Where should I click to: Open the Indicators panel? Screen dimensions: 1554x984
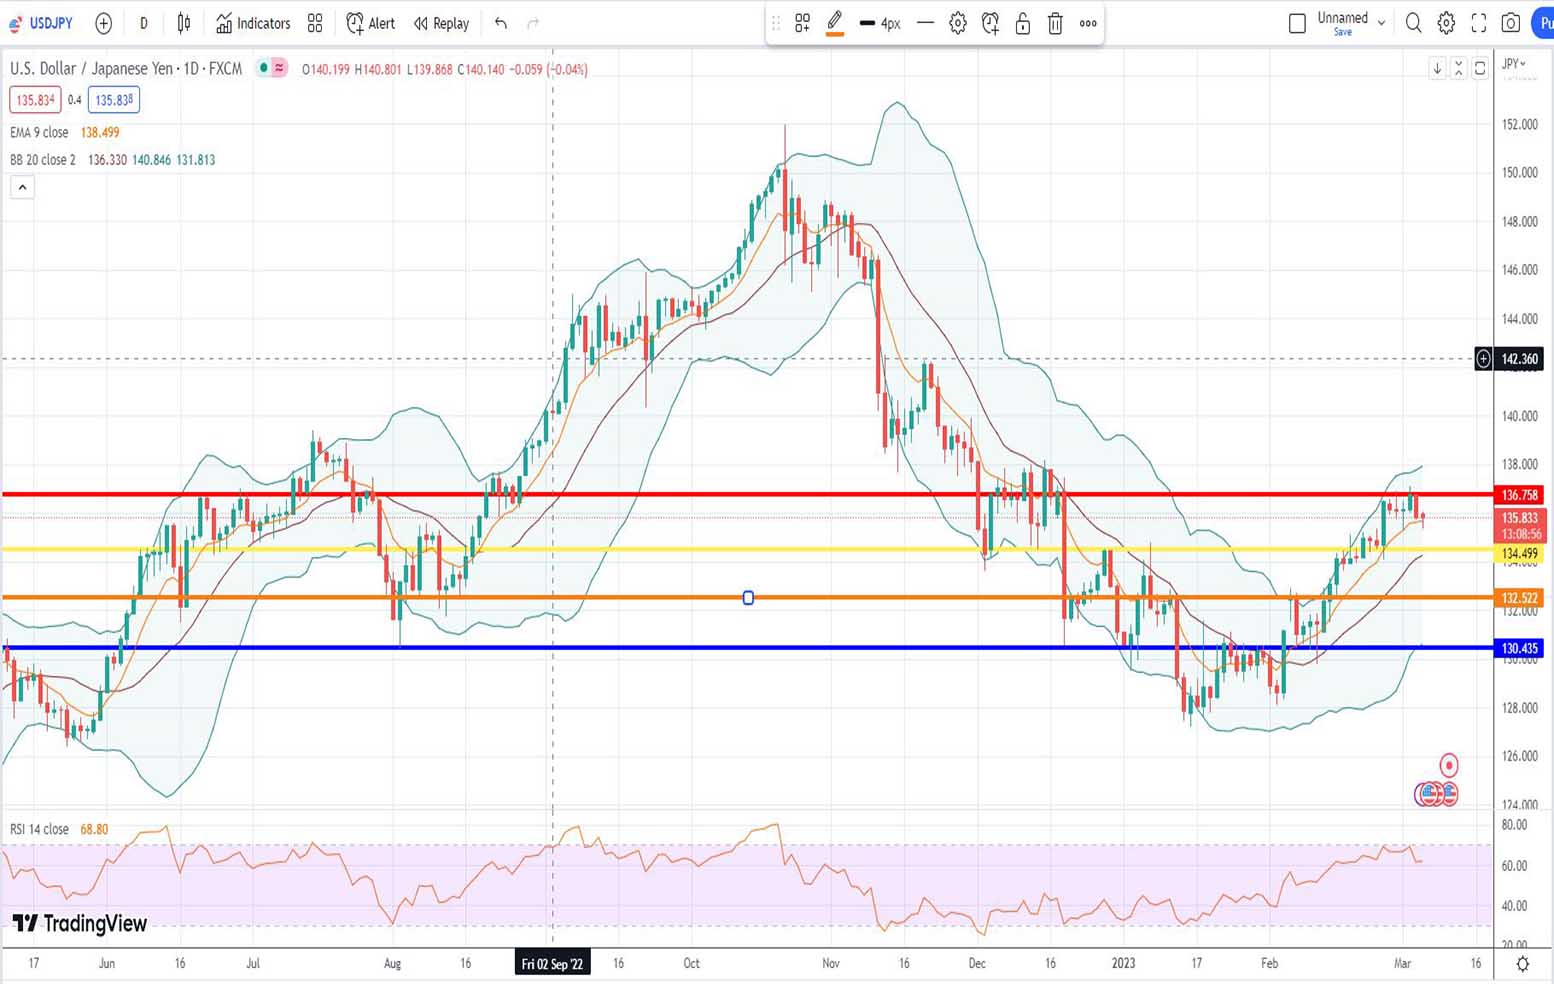253,23
